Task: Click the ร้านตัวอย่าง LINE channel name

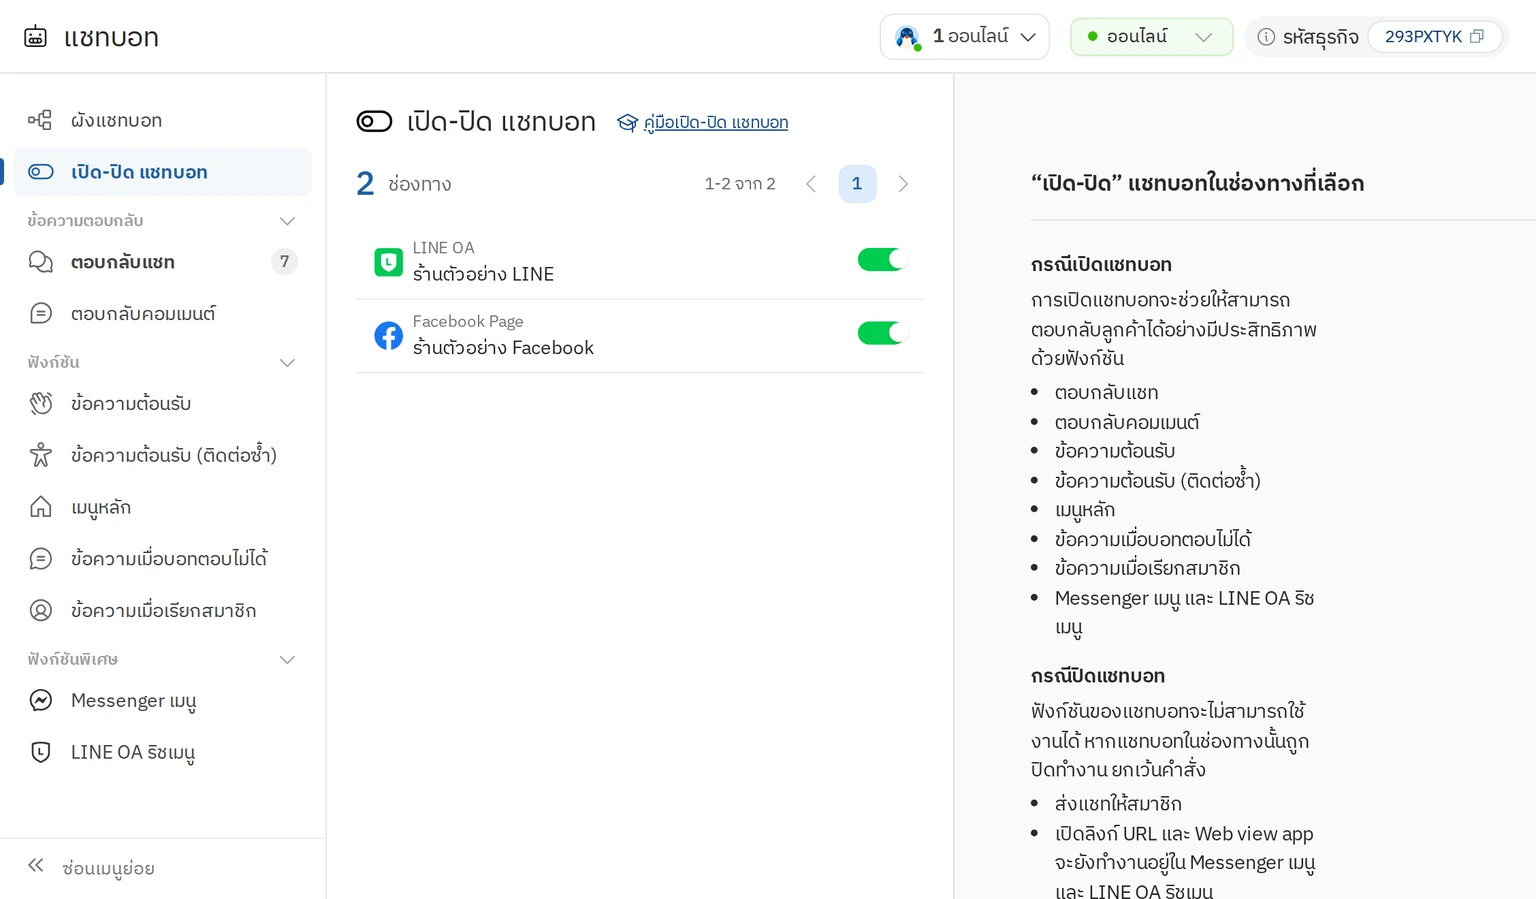Action: pyautogui.click(x=483, y=274)
